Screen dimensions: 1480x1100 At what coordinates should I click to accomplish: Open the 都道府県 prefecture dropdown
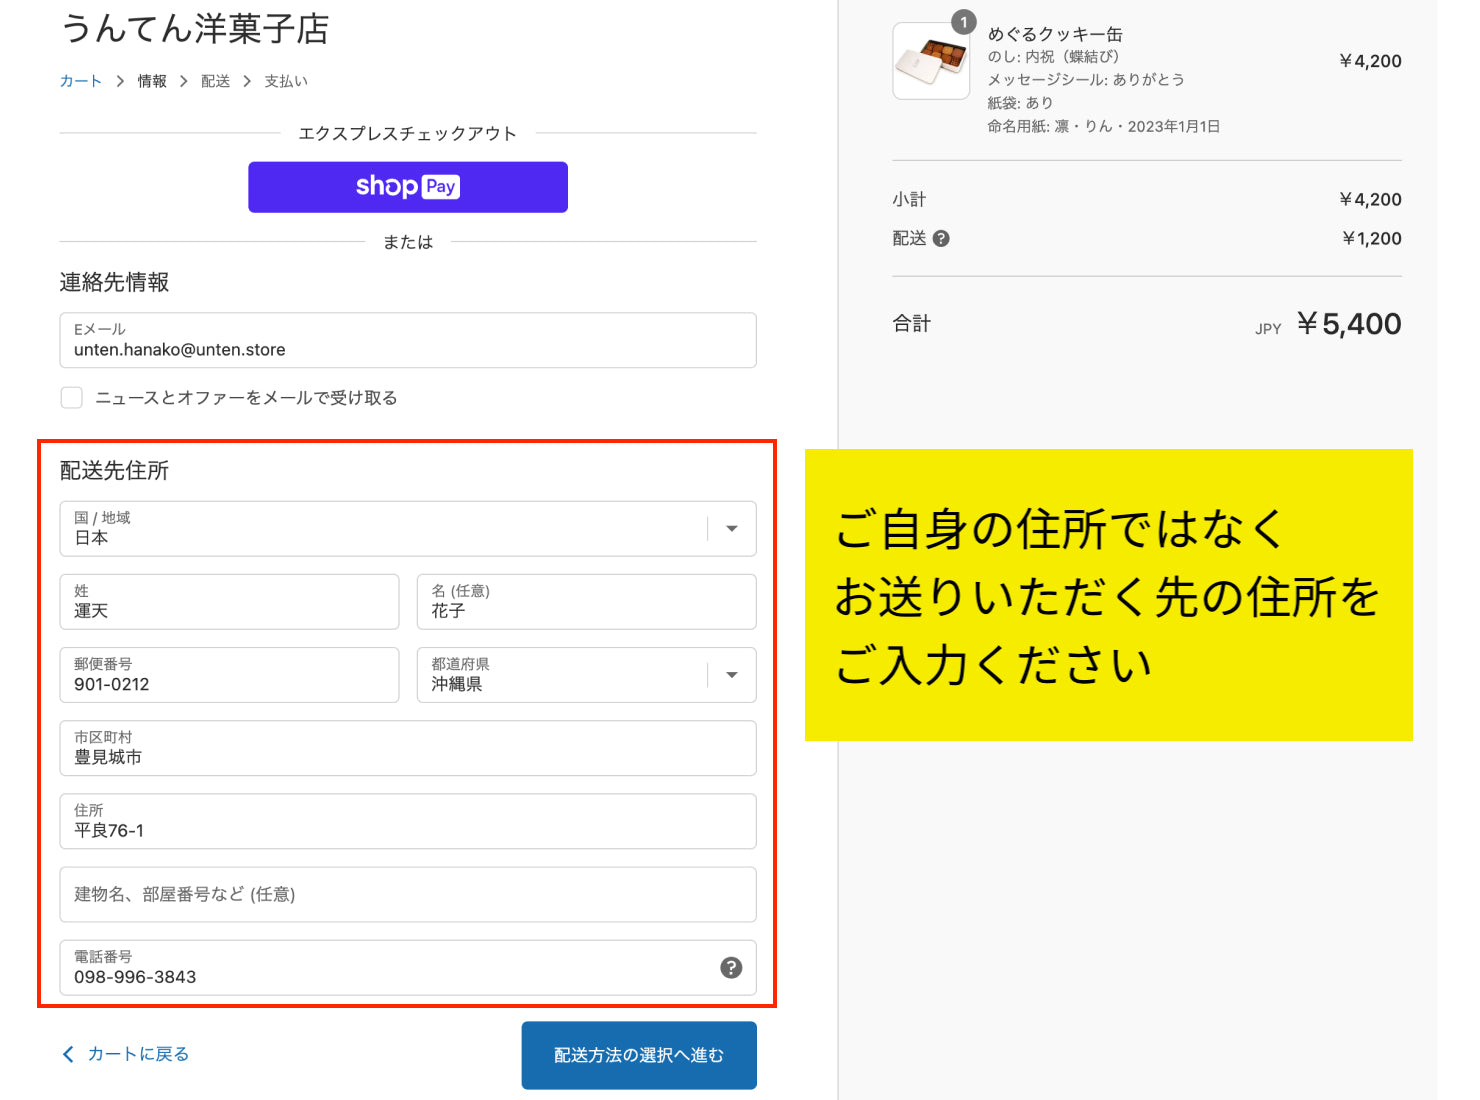(731, 675)
